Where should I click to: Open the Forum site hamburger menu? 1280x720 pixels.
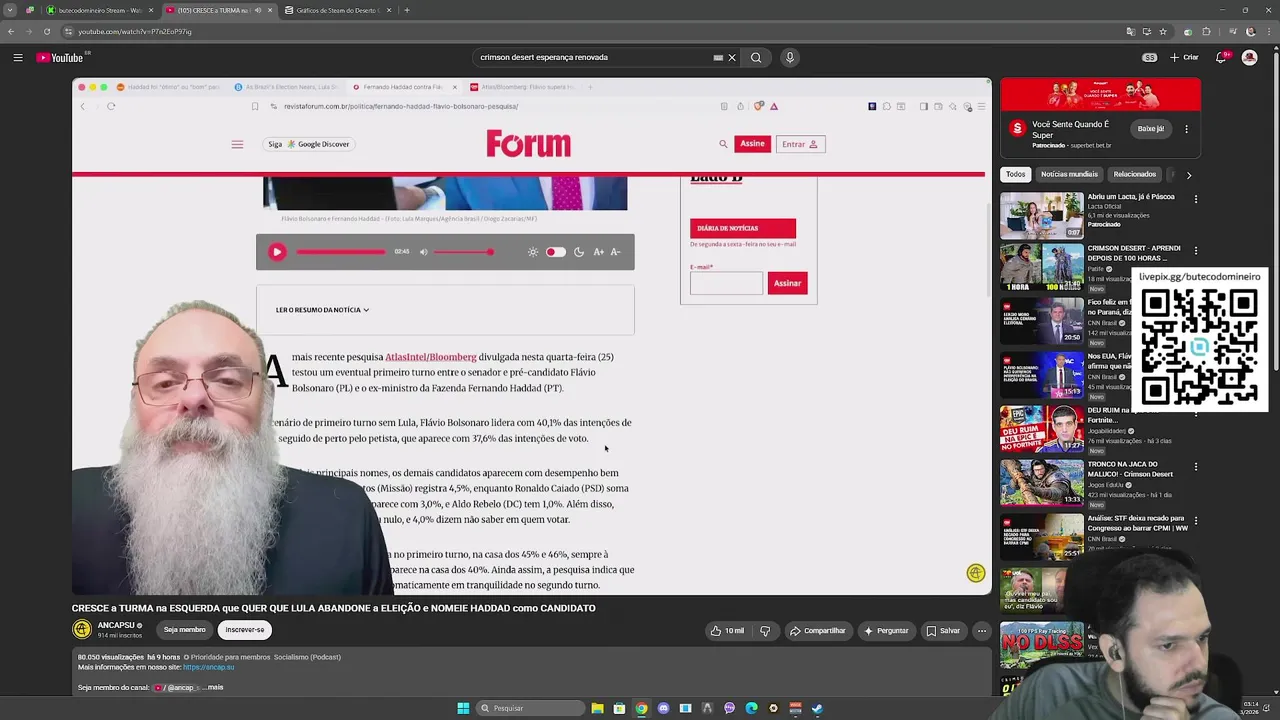(x=237, y=144)
